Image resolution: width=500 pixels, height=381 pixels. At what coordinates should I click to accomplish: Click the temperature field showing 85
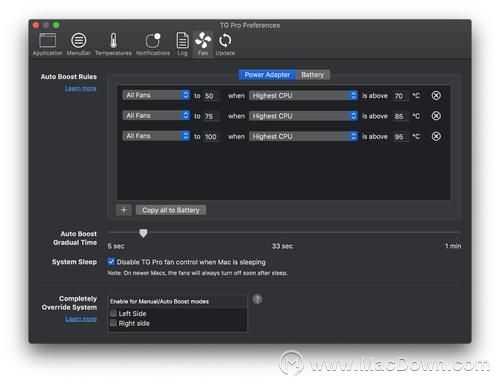(x=400, y=116)
